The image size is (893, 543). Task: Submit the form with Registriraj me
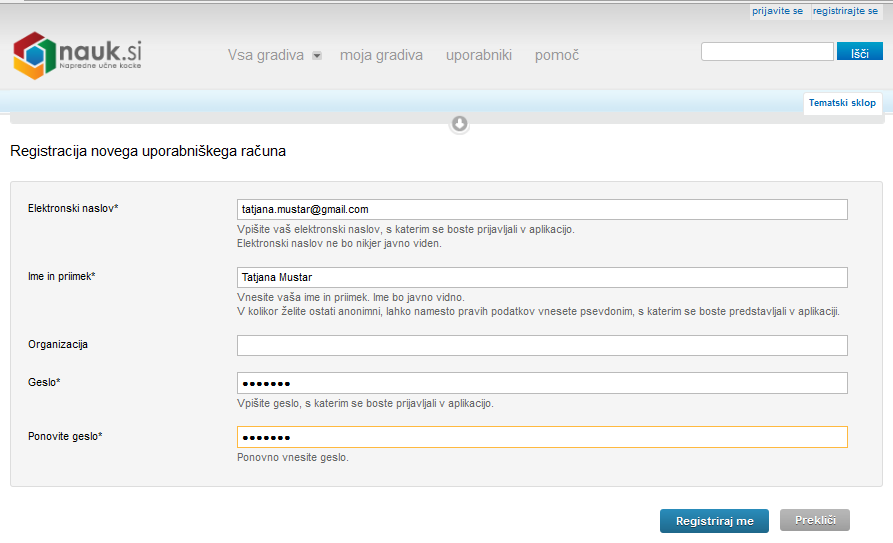click(x=714, y=521)
